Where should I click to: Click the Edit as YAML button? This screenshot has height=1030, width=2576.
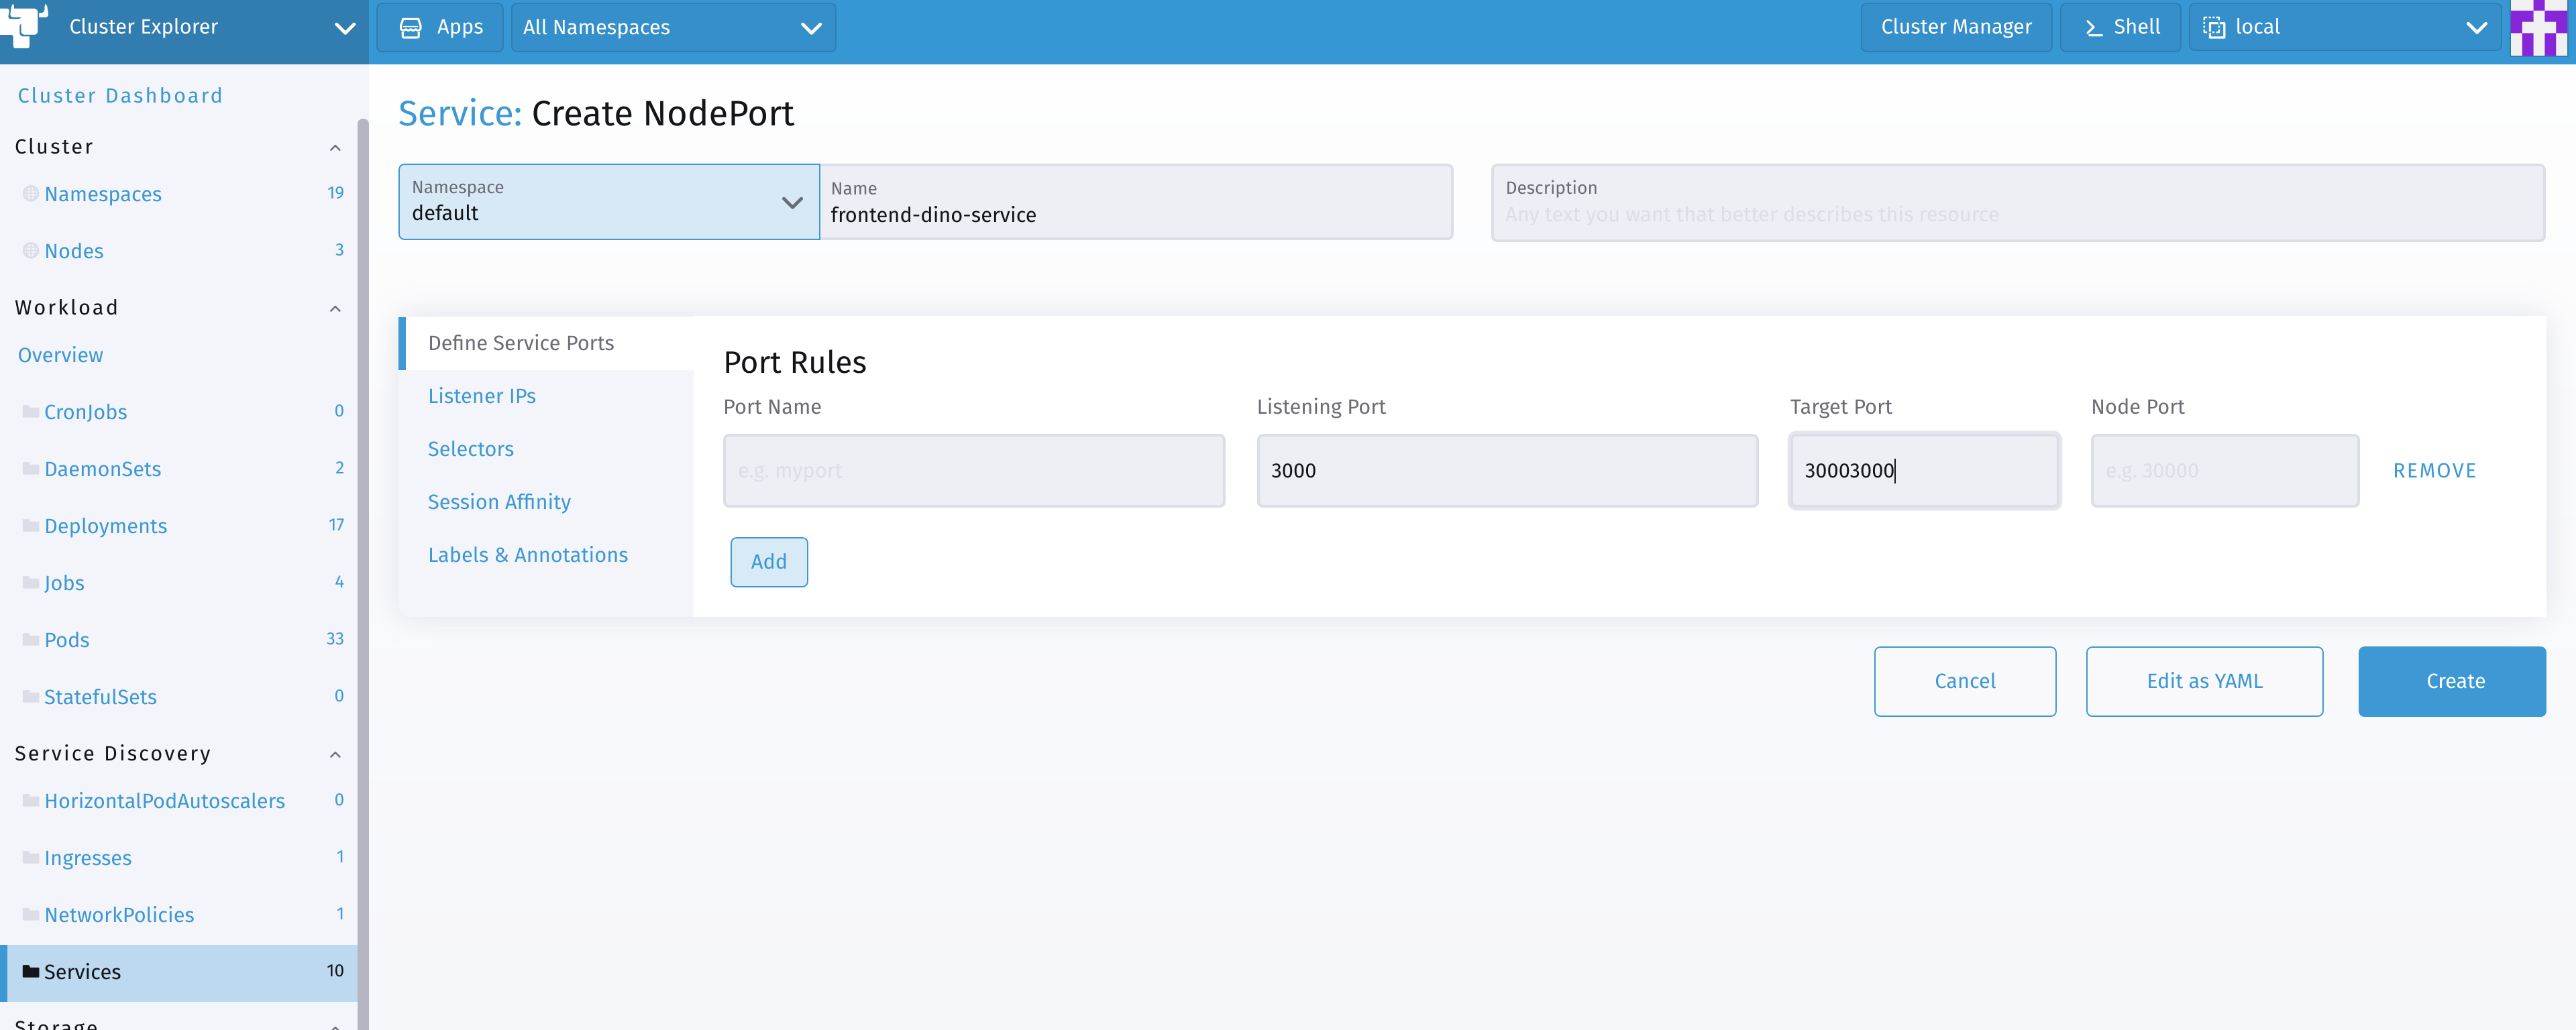coord(2203,681)
